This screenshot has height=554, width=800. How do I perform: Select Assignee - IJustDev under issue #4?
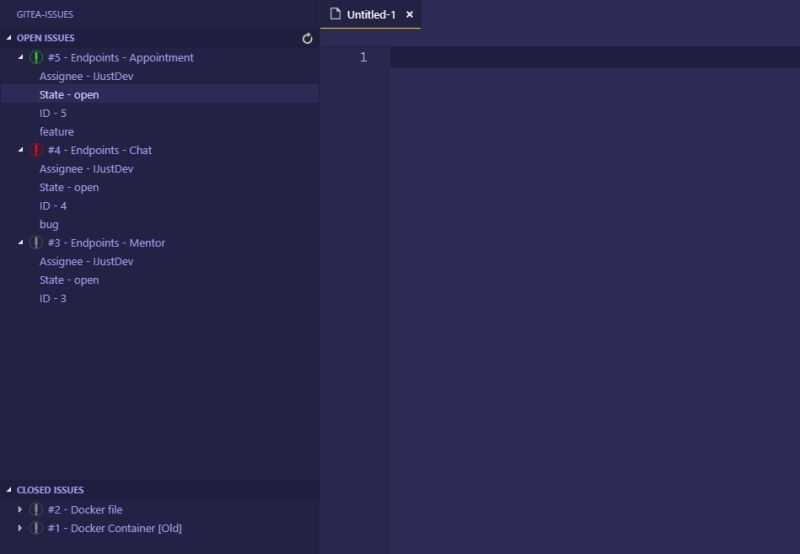pos(86,169)
